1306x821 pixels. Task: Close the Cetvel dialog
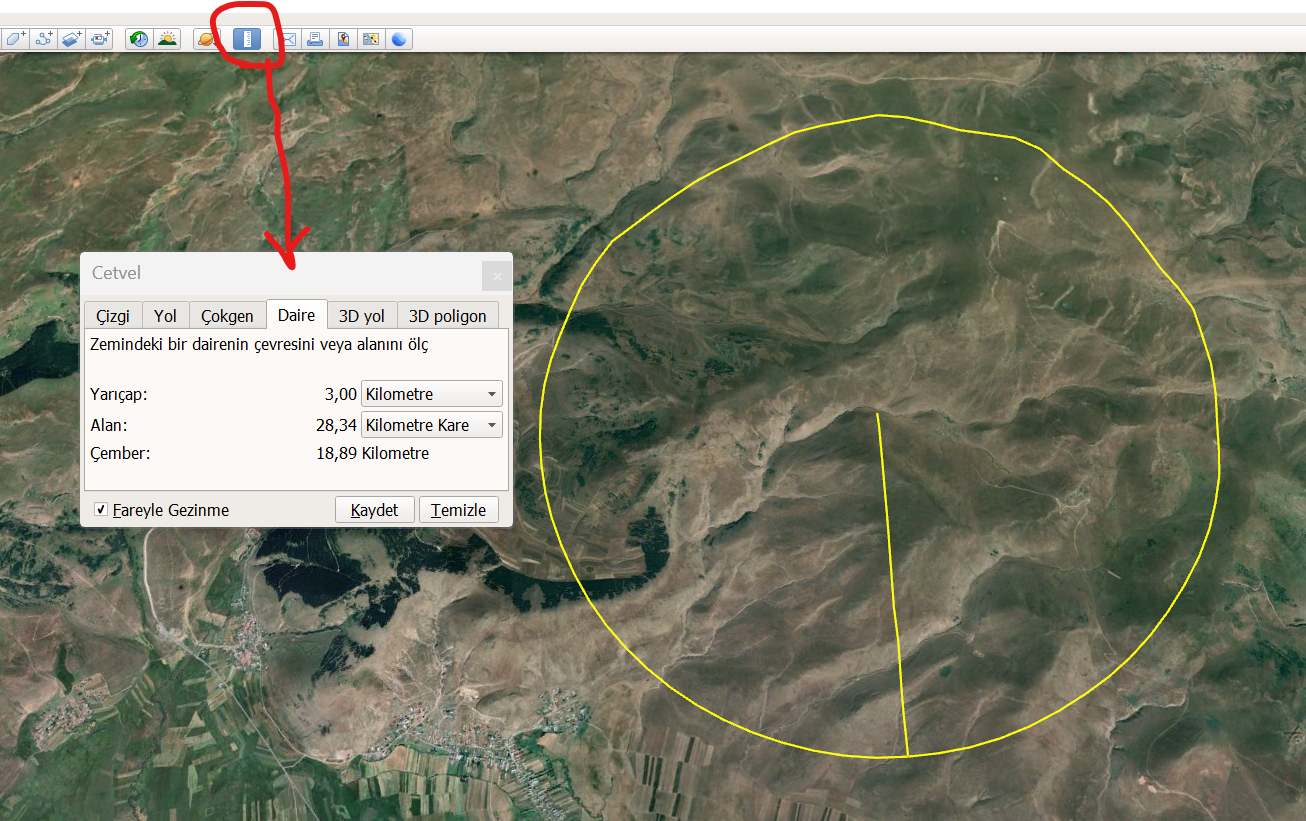[497, 276]
